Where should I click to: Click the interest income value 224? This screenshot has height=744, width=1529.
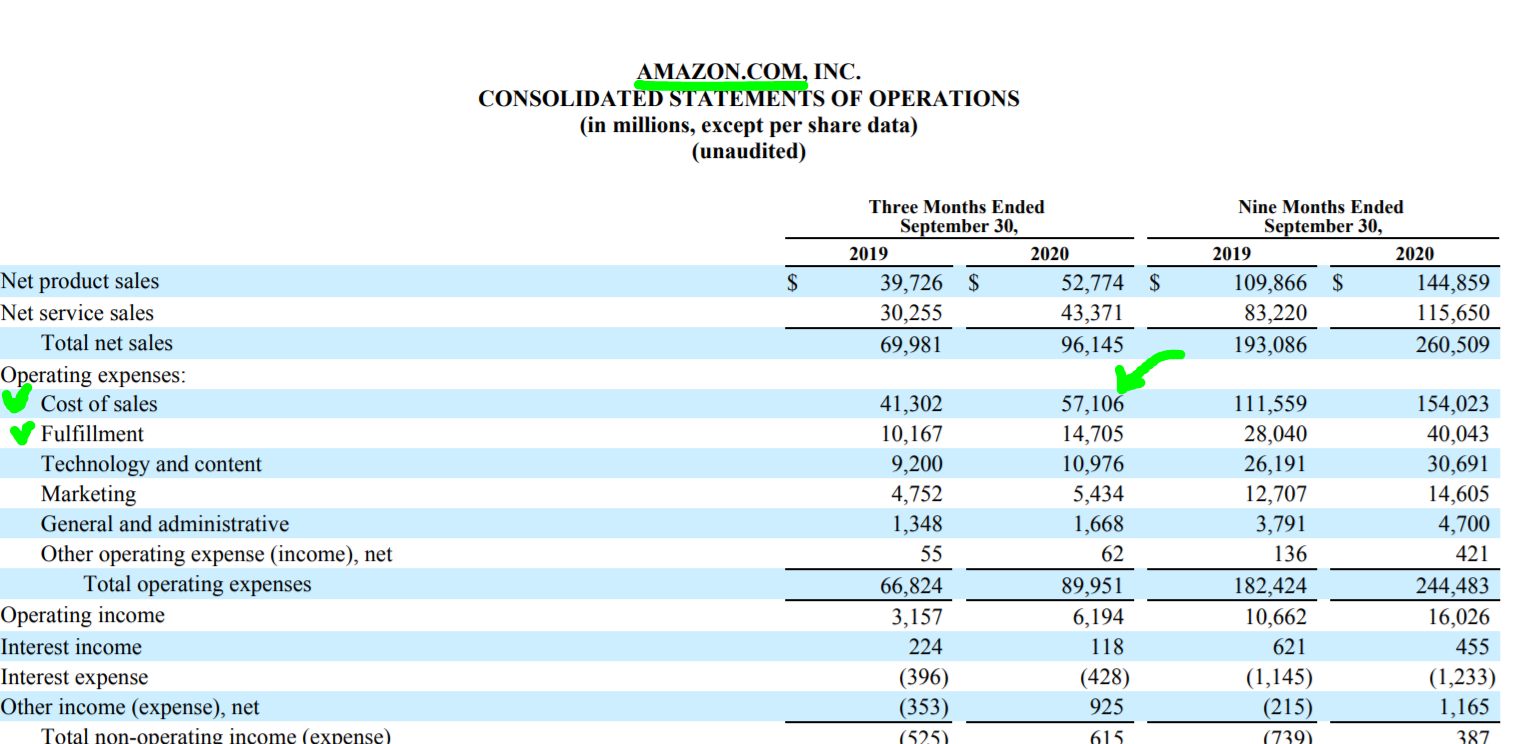(925, 647)
